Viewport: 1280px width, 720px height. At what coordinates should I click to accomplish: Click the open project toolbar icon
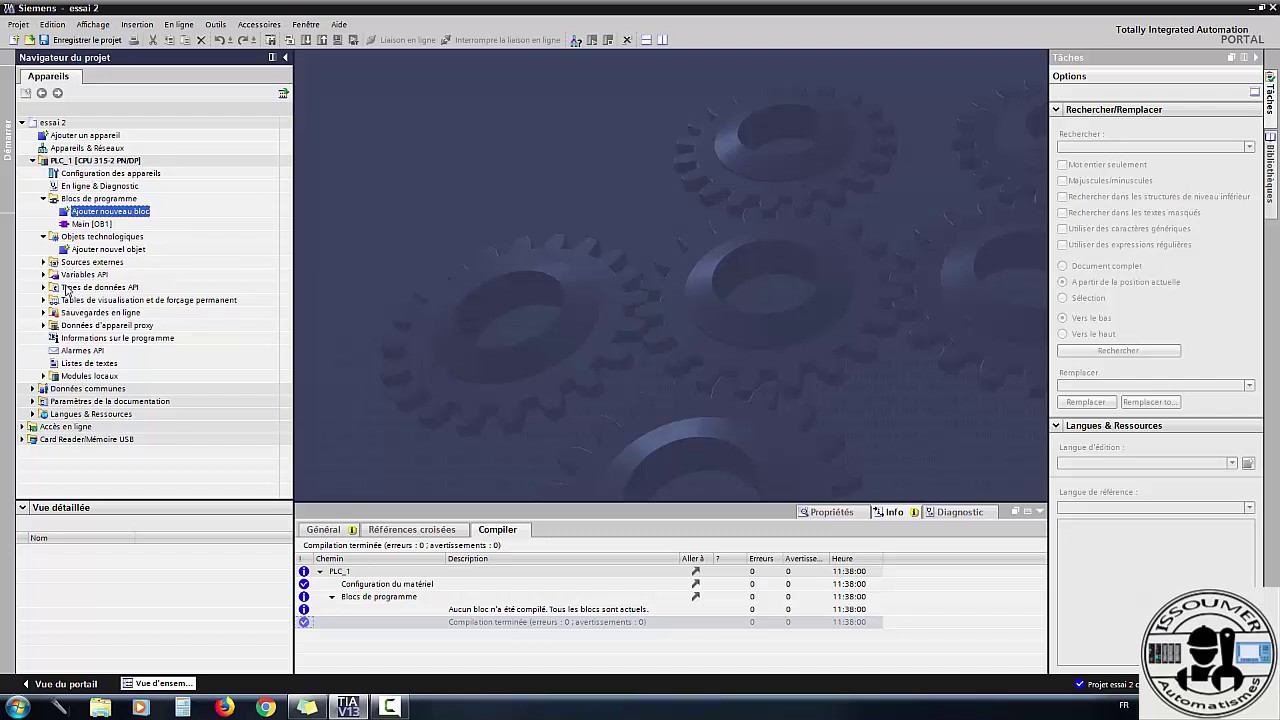pyautogui.click(x=29, y=40)
